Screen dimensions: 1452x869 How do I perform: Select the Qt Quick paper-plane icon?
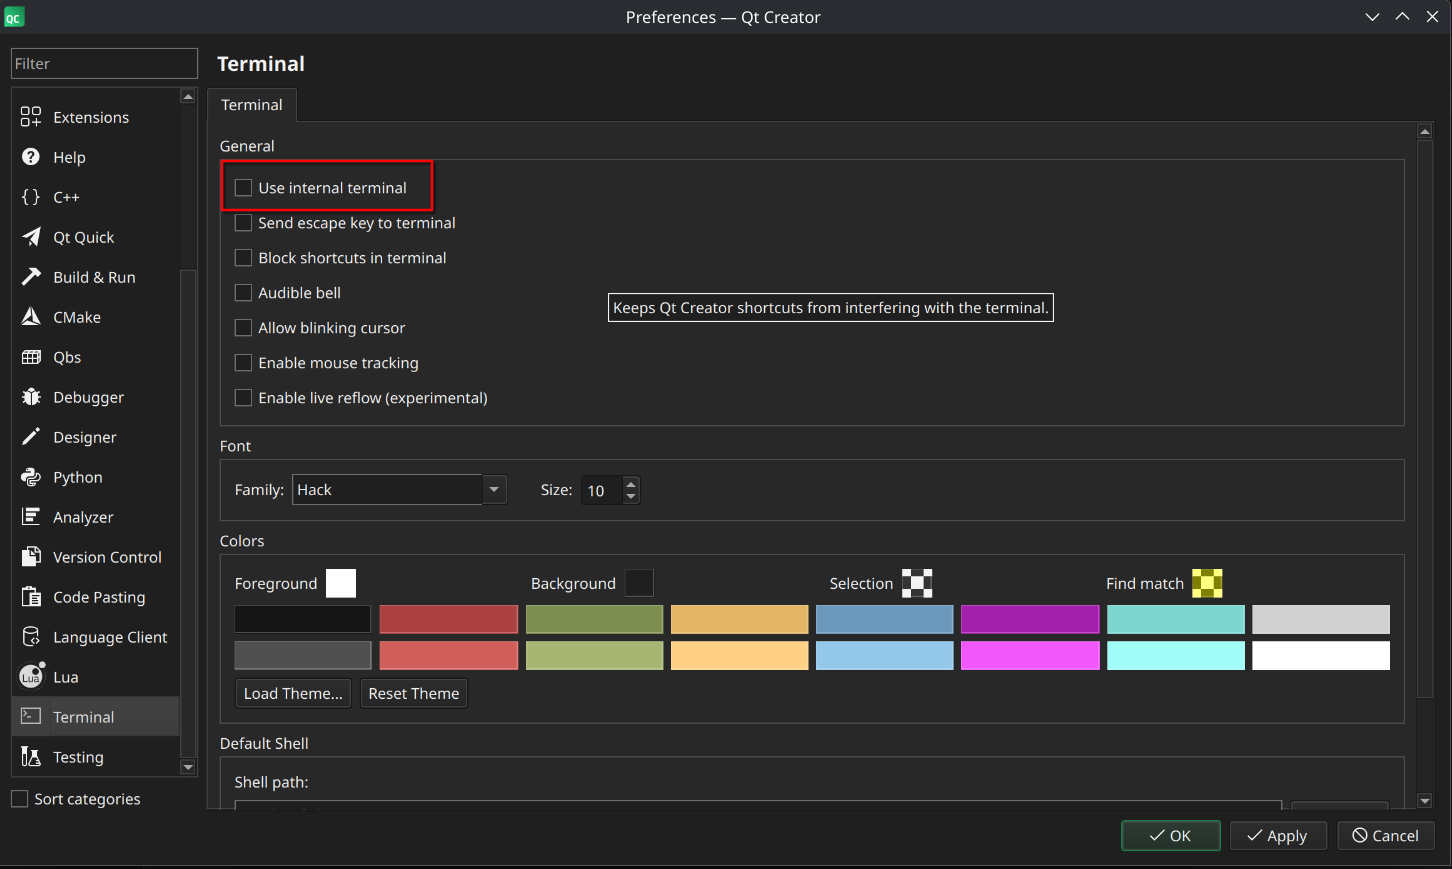coord(31,237)
